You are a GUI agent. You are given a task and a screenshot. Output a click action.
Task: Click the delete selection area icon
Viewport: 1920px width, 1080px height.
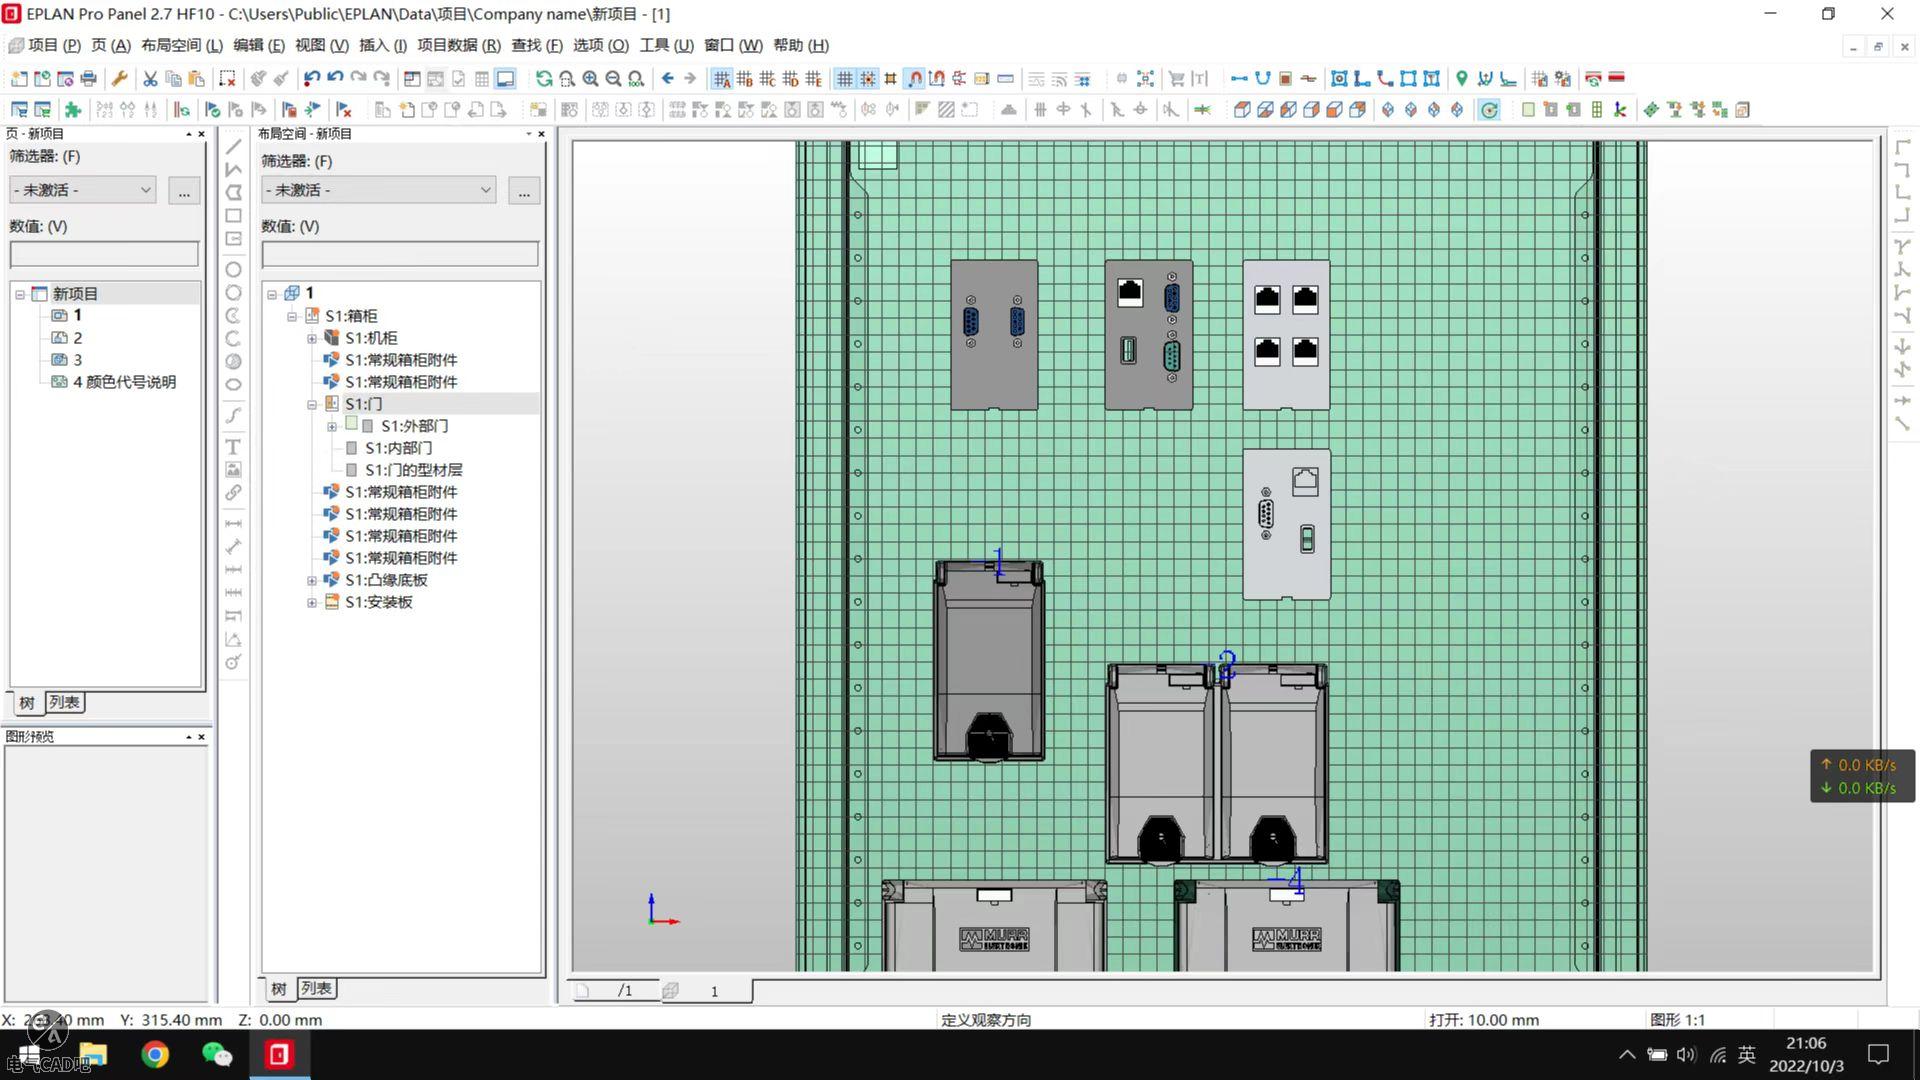click(227, 78)
